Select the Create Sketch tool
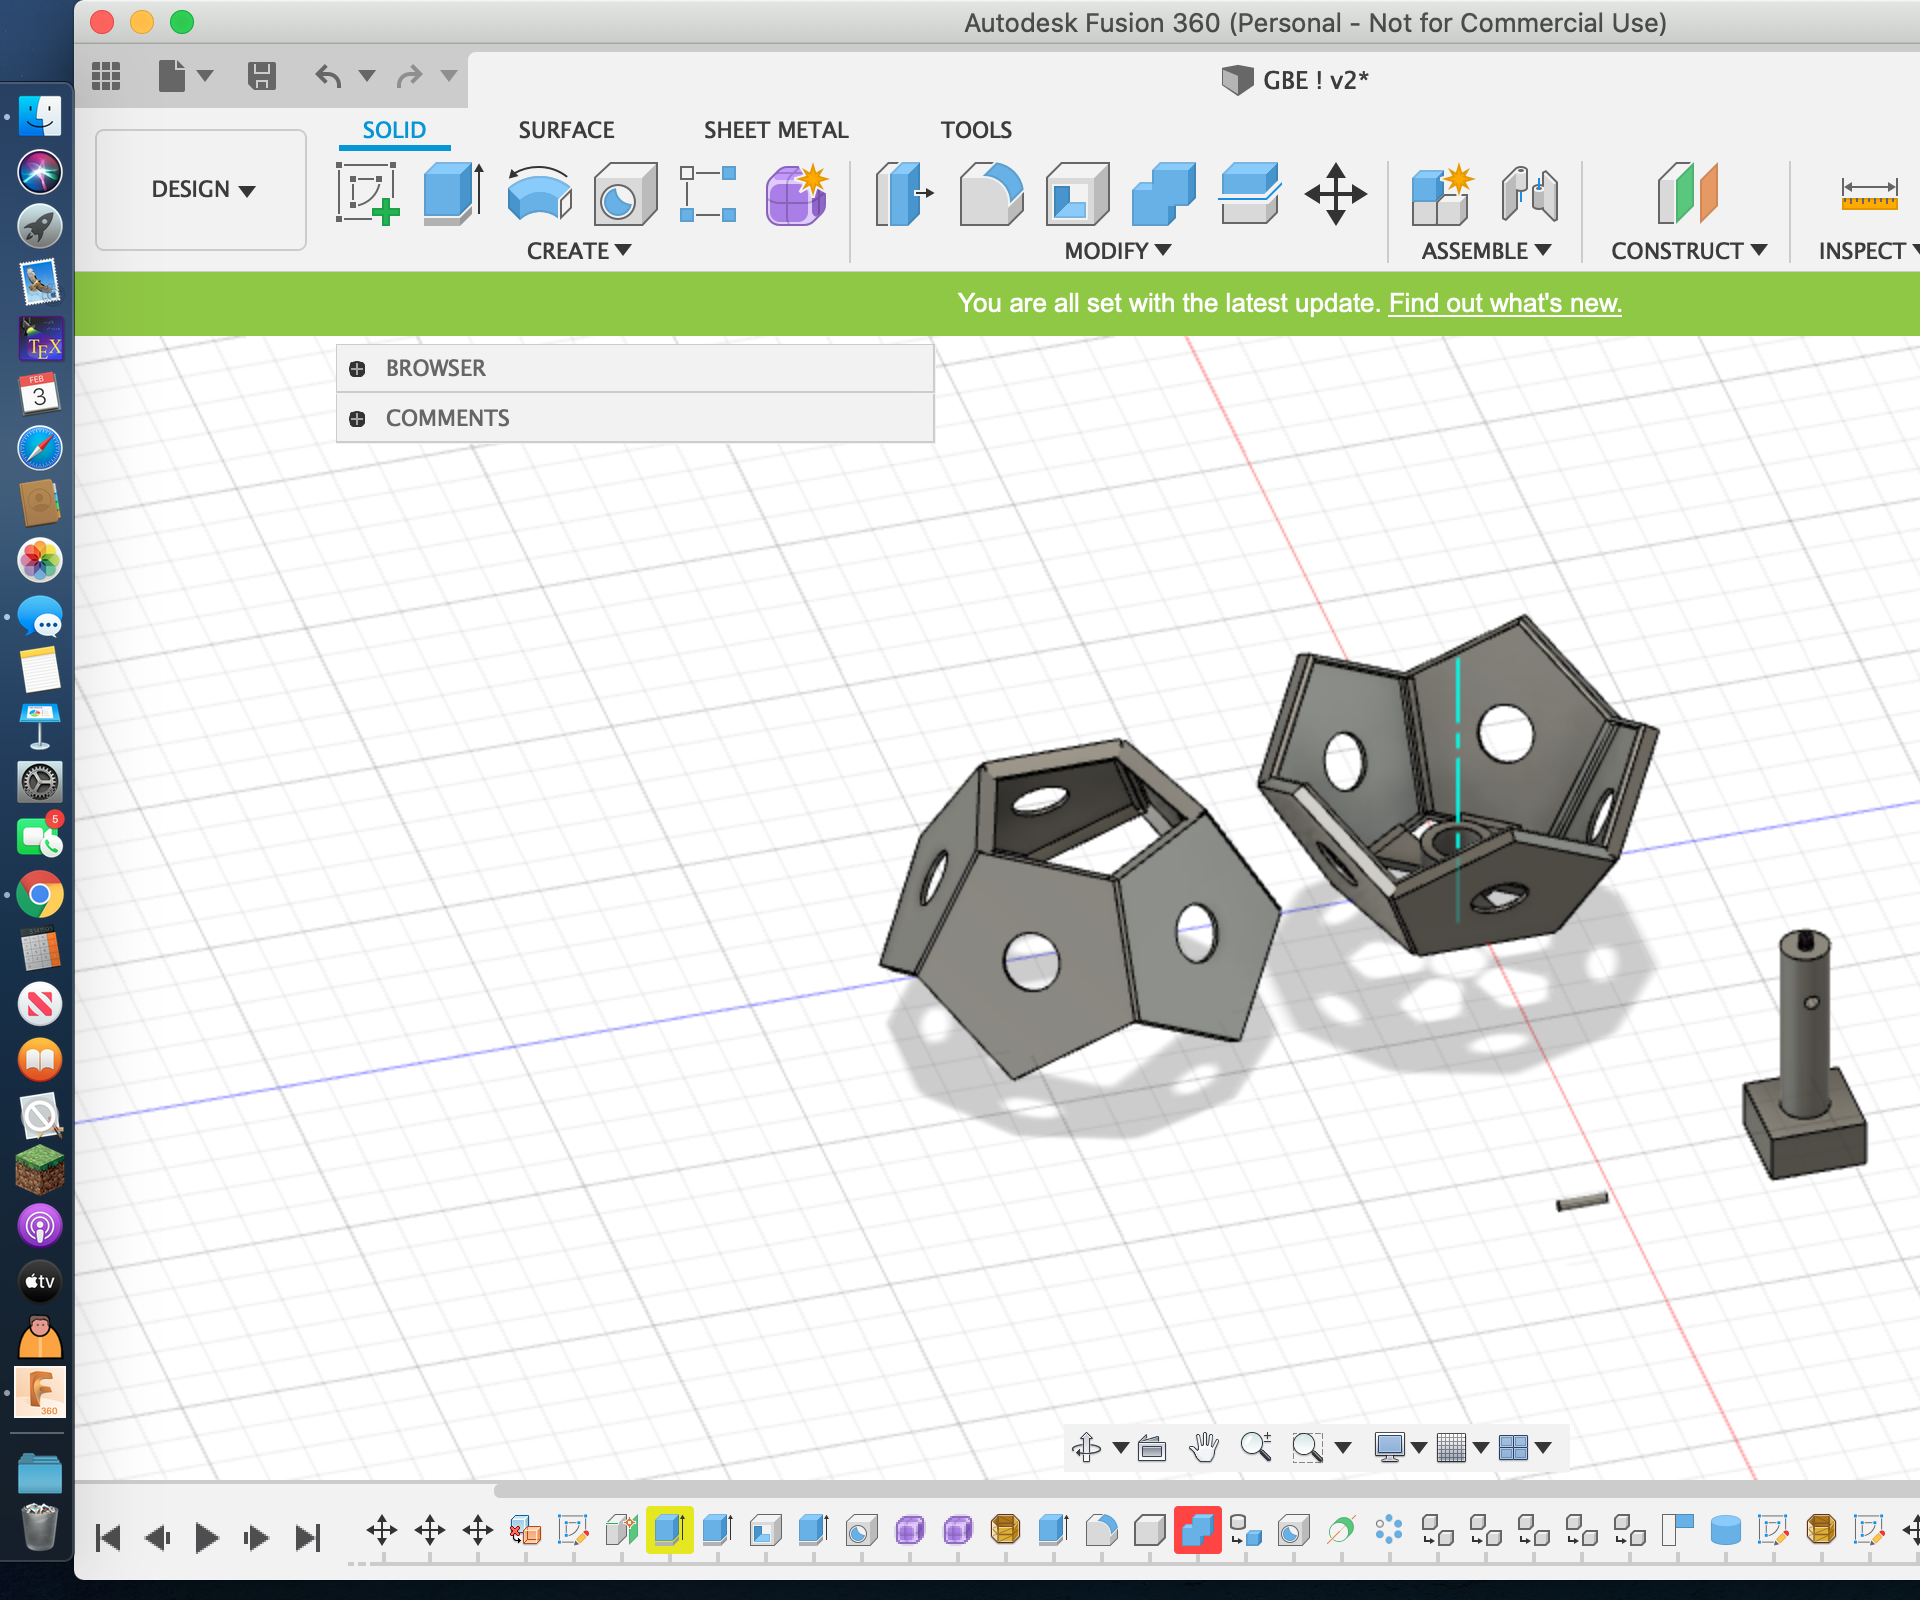The height and width of the screenshot is (1600, 1920). tap(367, 195)
